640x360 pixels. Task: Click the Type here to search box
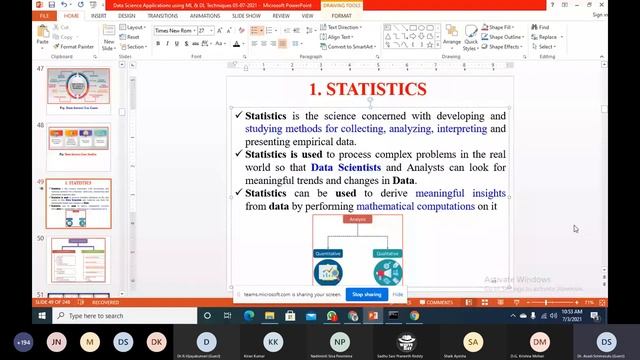124,316
